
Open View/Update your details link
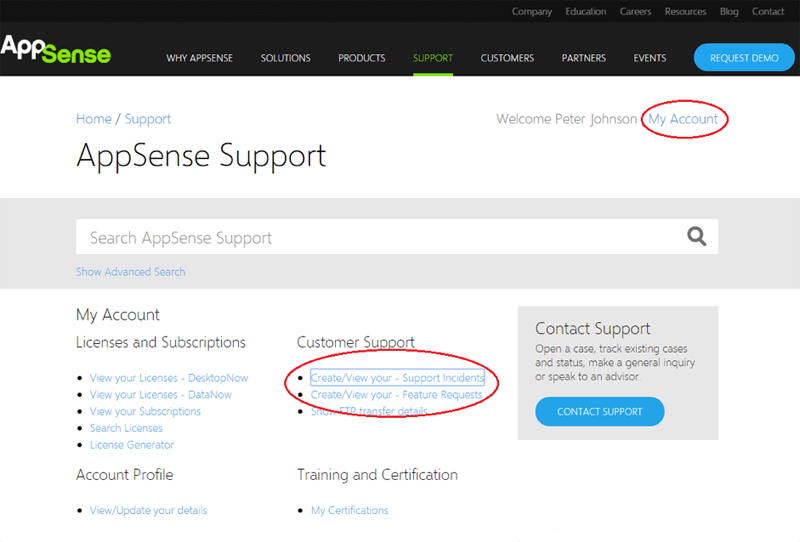click(x=148, y=510)
